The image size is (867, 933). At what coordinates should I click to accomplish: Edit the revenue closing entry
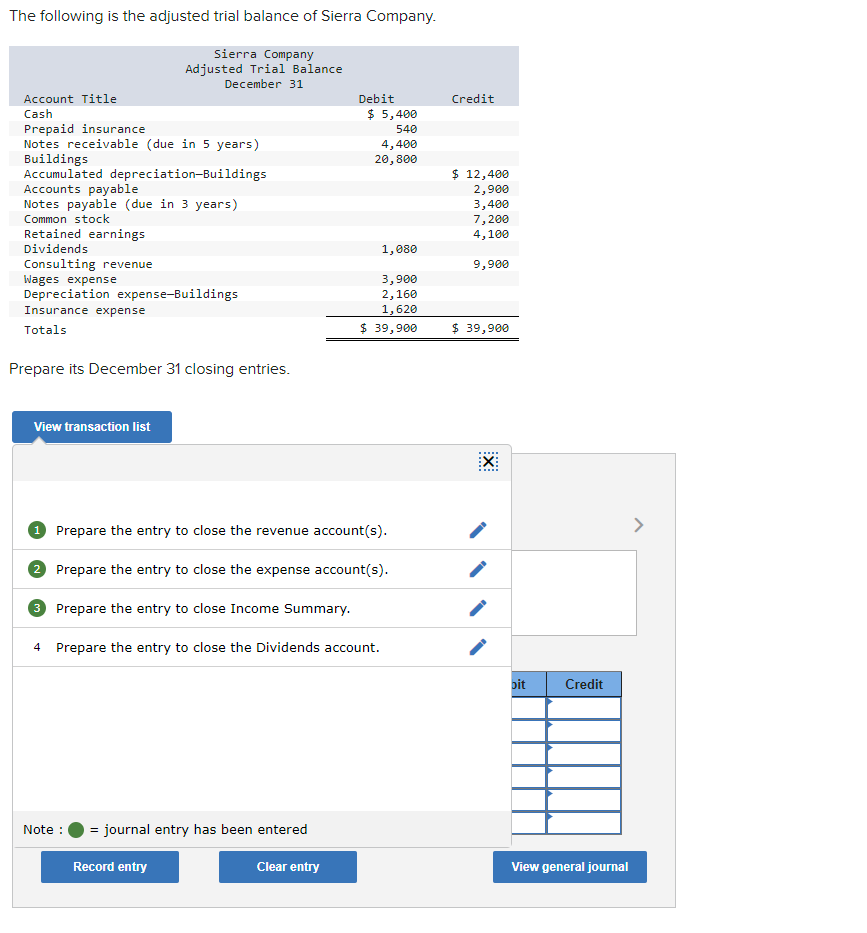coord(477,529)
